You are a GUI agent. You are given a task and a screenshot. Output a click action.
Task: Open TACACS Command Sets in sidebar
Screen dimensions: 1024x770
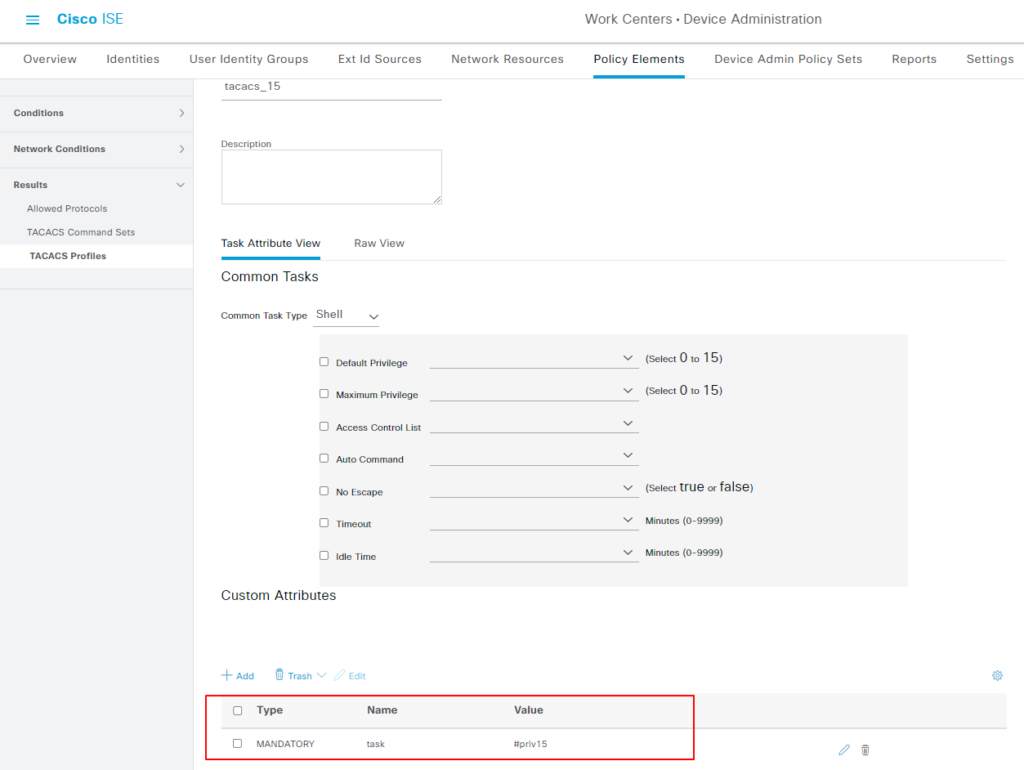[81, 232]
